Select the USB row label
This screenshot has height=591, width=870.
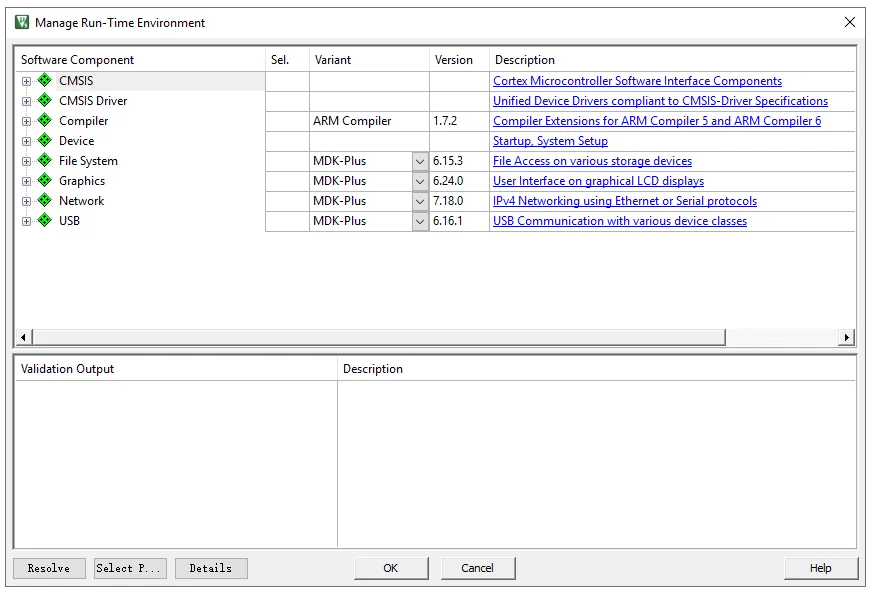69,220
